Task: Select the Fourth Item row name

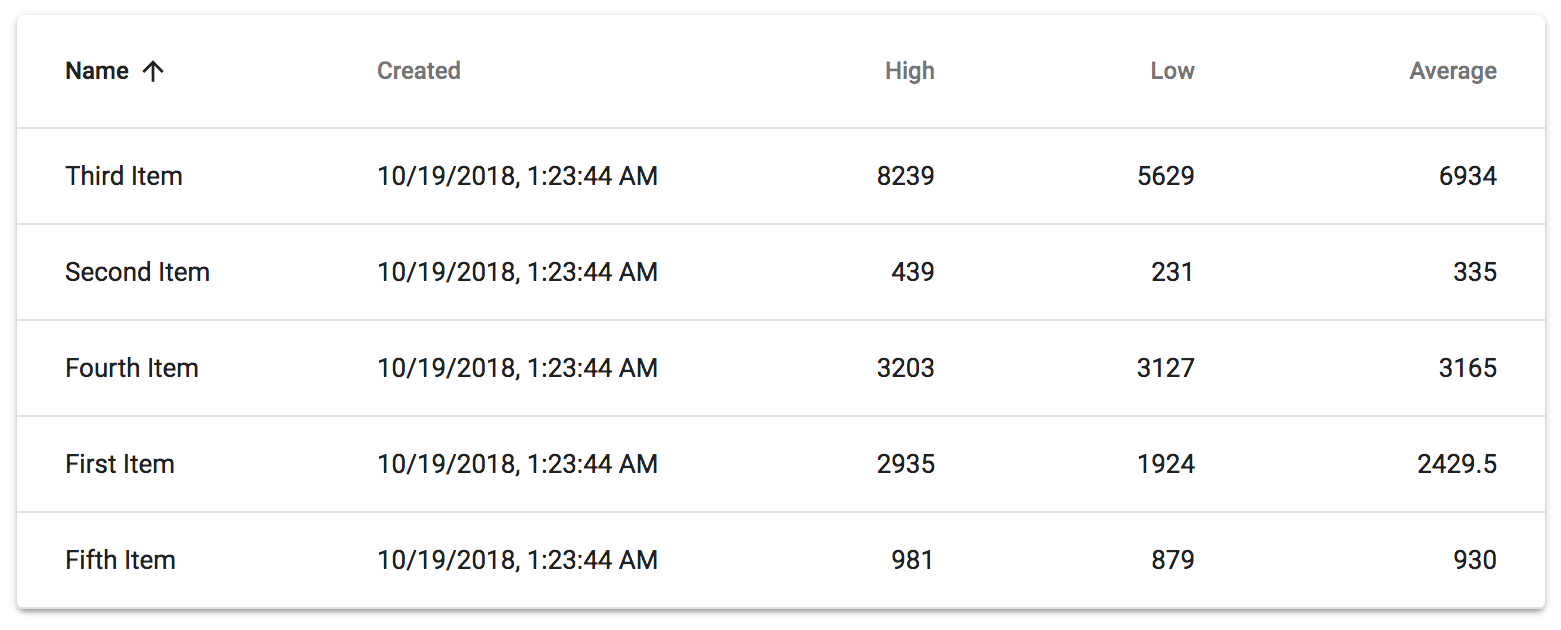Action: 132,369
